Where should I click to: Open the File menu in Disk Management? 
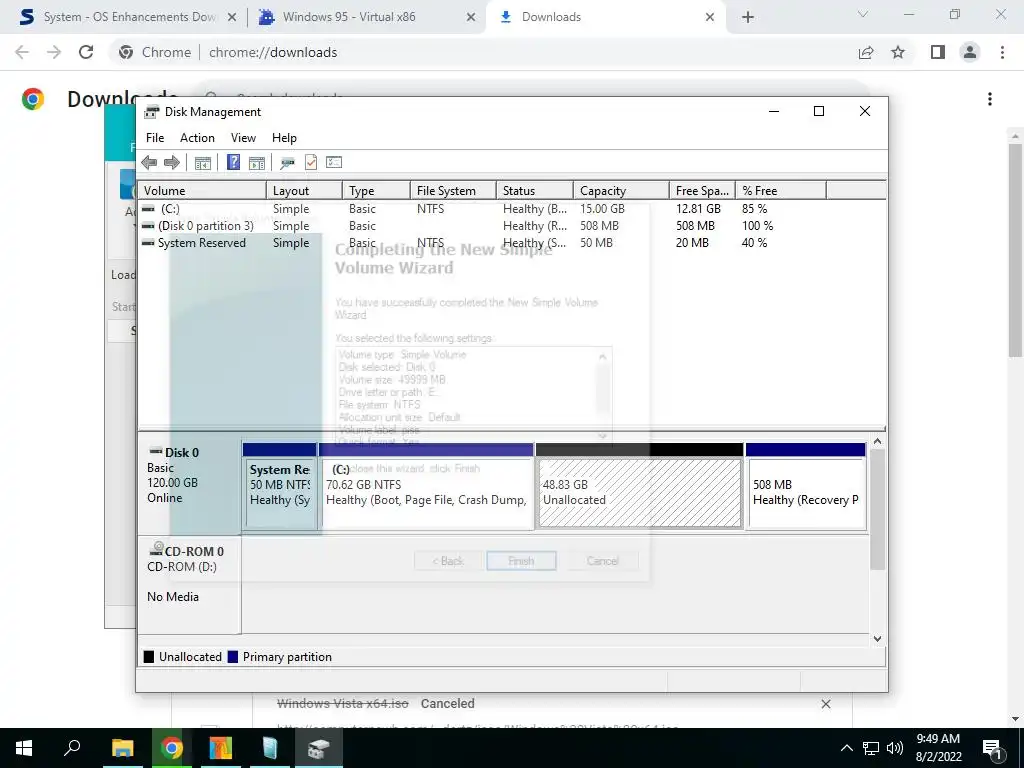155,138
